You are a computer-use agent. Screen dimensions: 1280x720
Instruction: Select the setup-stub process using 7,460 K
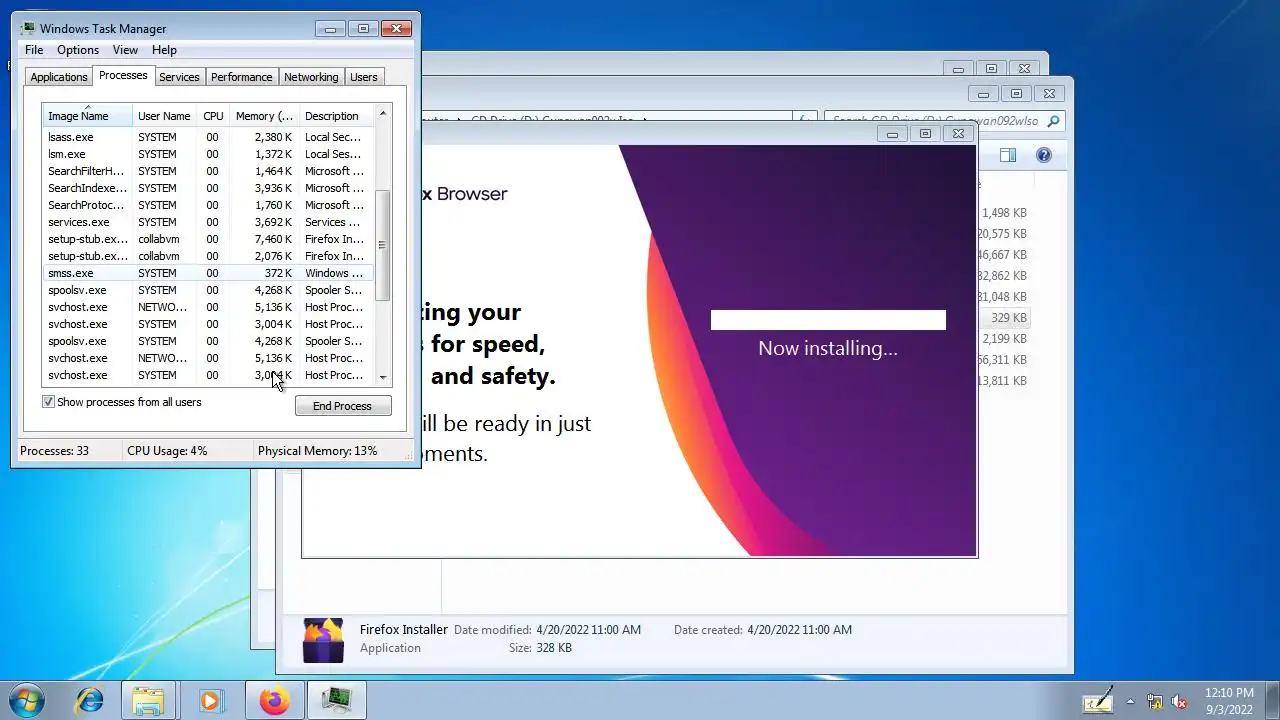click(x=208, y=239)
